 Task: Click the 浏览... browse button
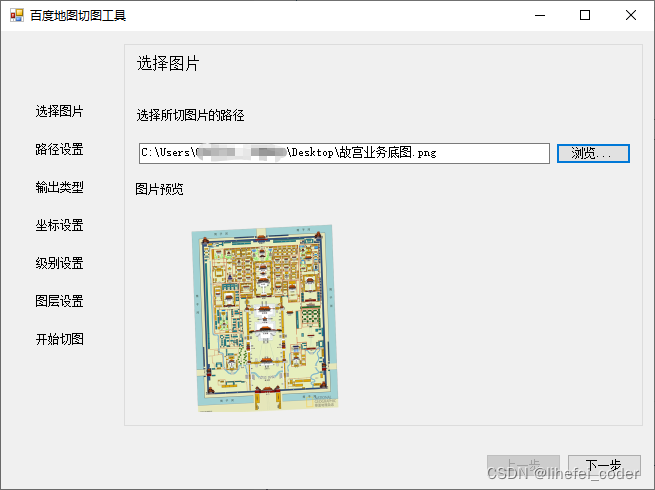point(593,153)
